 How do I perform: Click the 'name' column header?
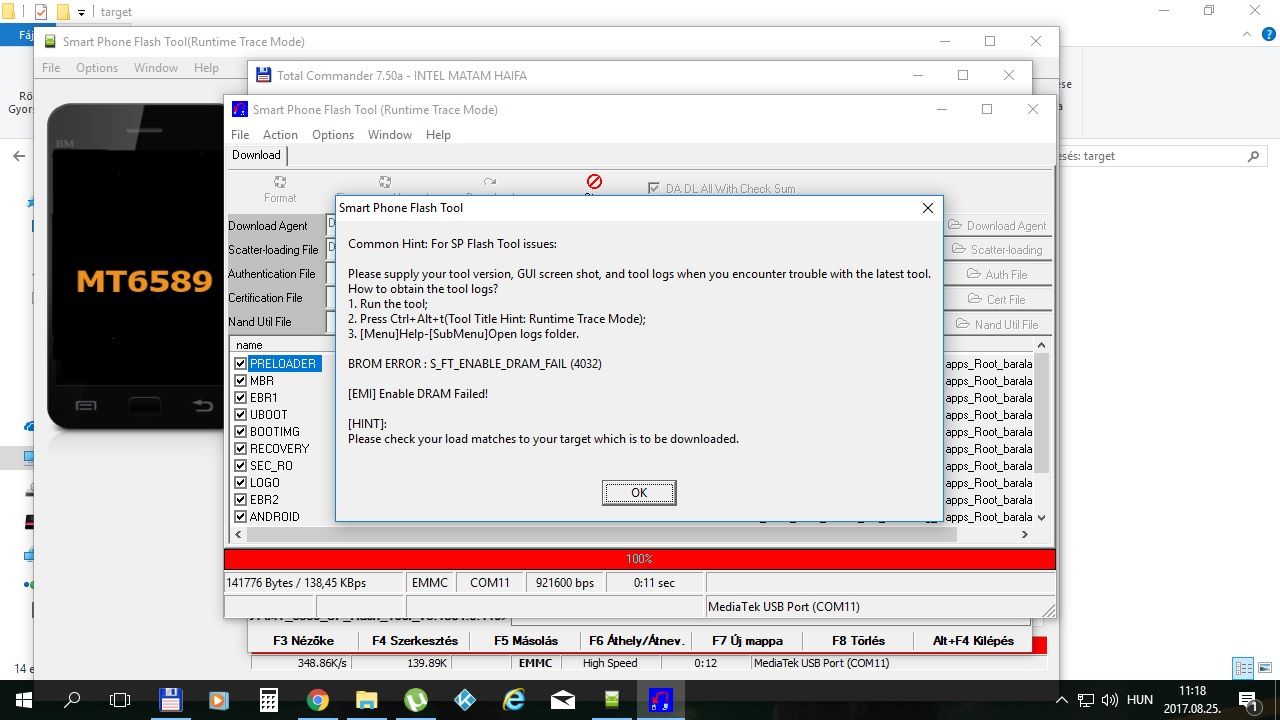click(249, 345)
